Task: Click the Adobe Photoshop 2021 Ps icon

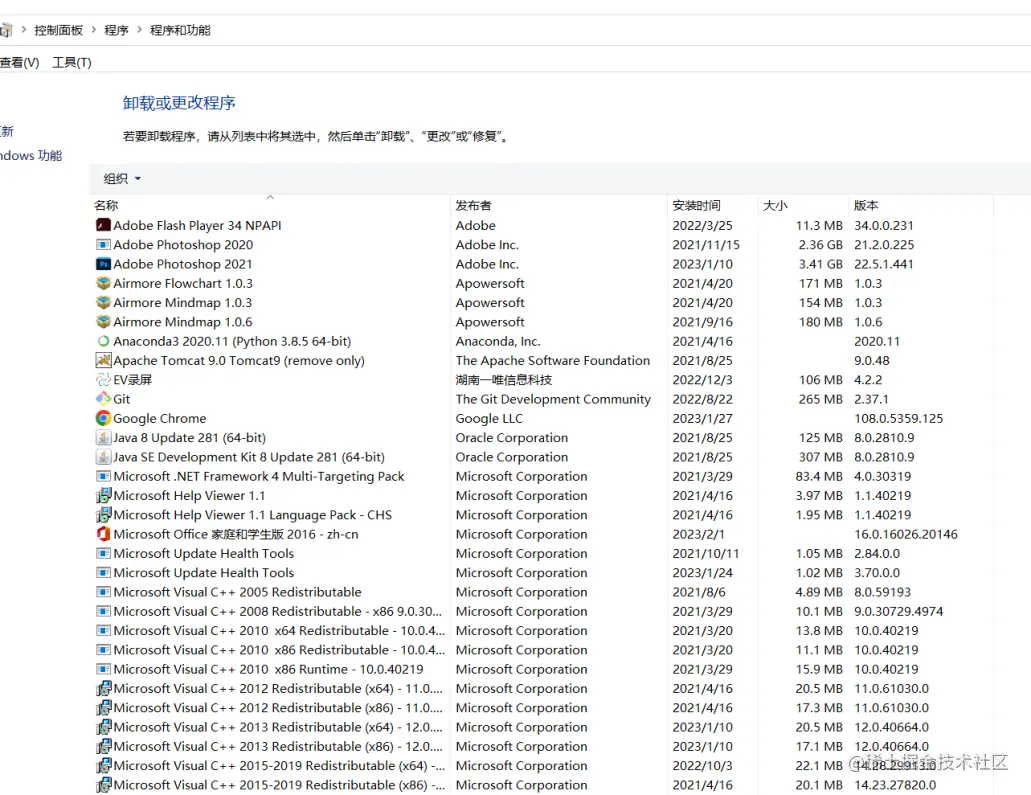Action: [x=103, y=264]
